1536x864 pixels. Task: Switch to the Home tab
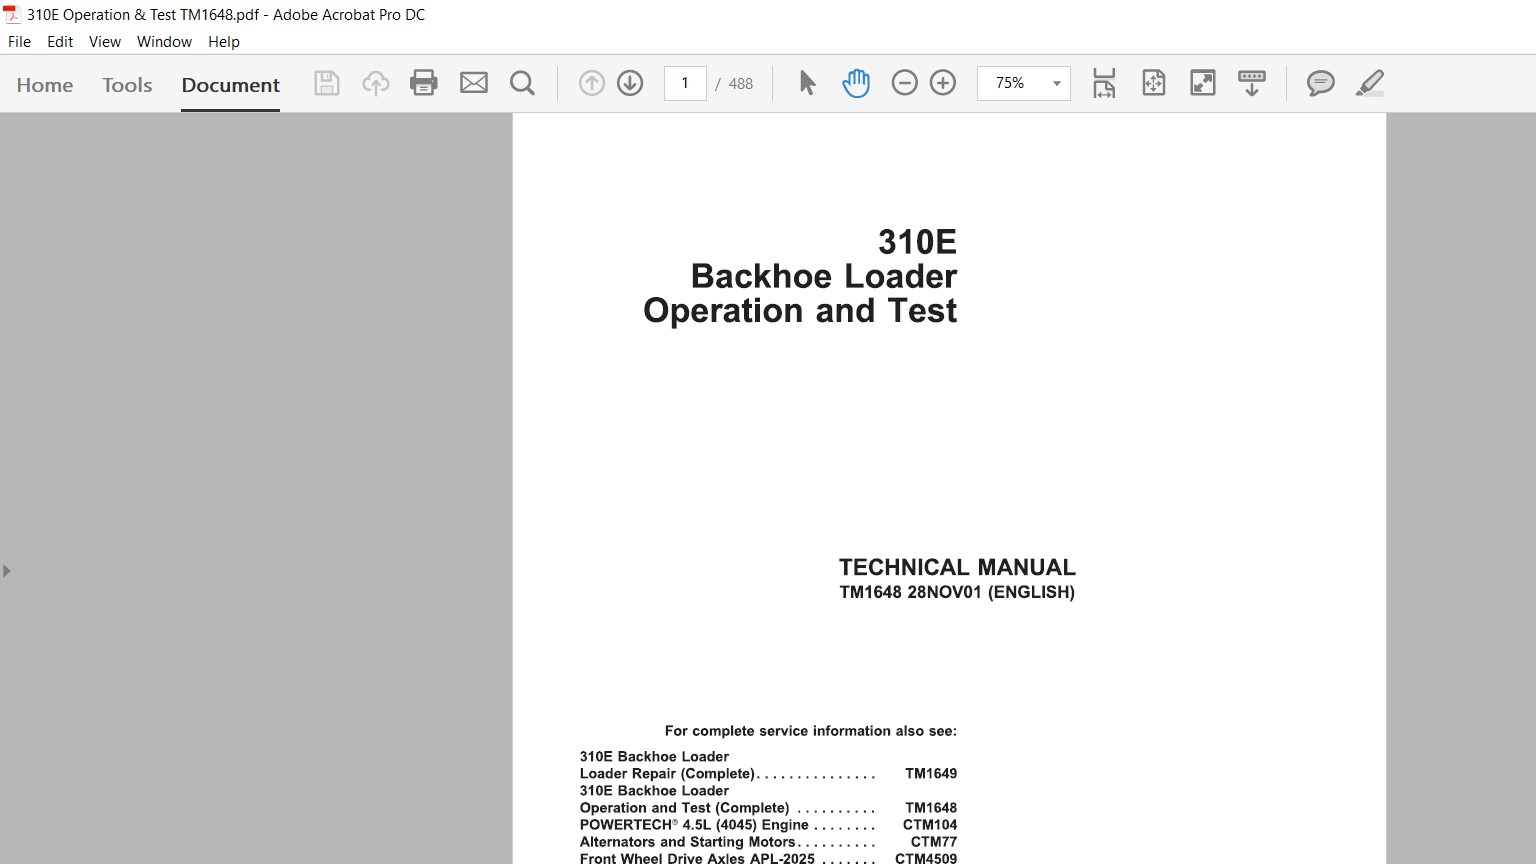[45, 85]
